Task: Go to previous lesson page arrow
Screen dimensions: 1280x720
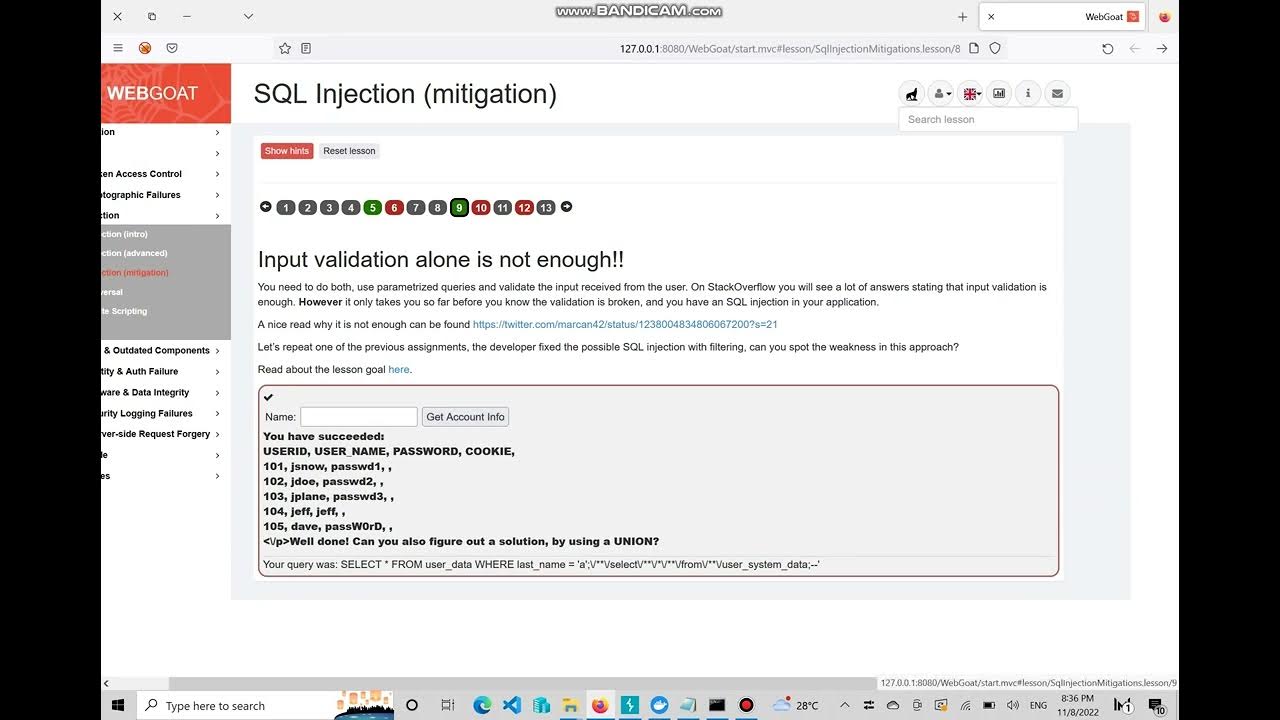Action: tap(265, 207)
